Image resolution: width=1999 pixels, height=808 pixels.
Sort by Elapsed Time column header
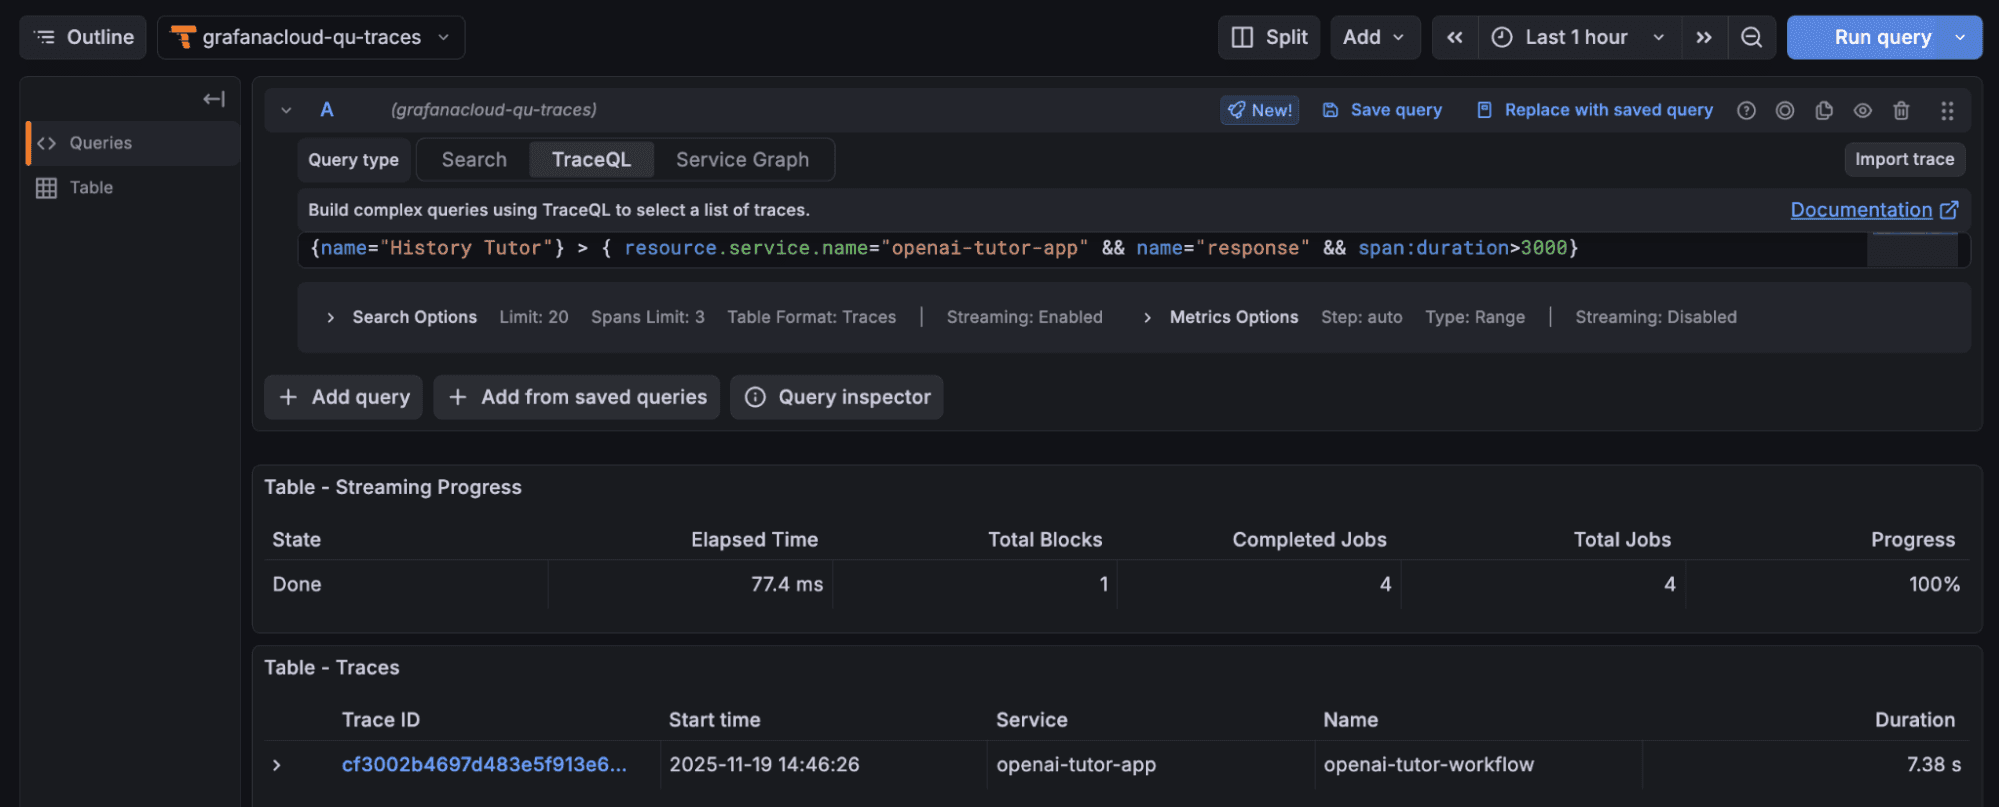754,540
